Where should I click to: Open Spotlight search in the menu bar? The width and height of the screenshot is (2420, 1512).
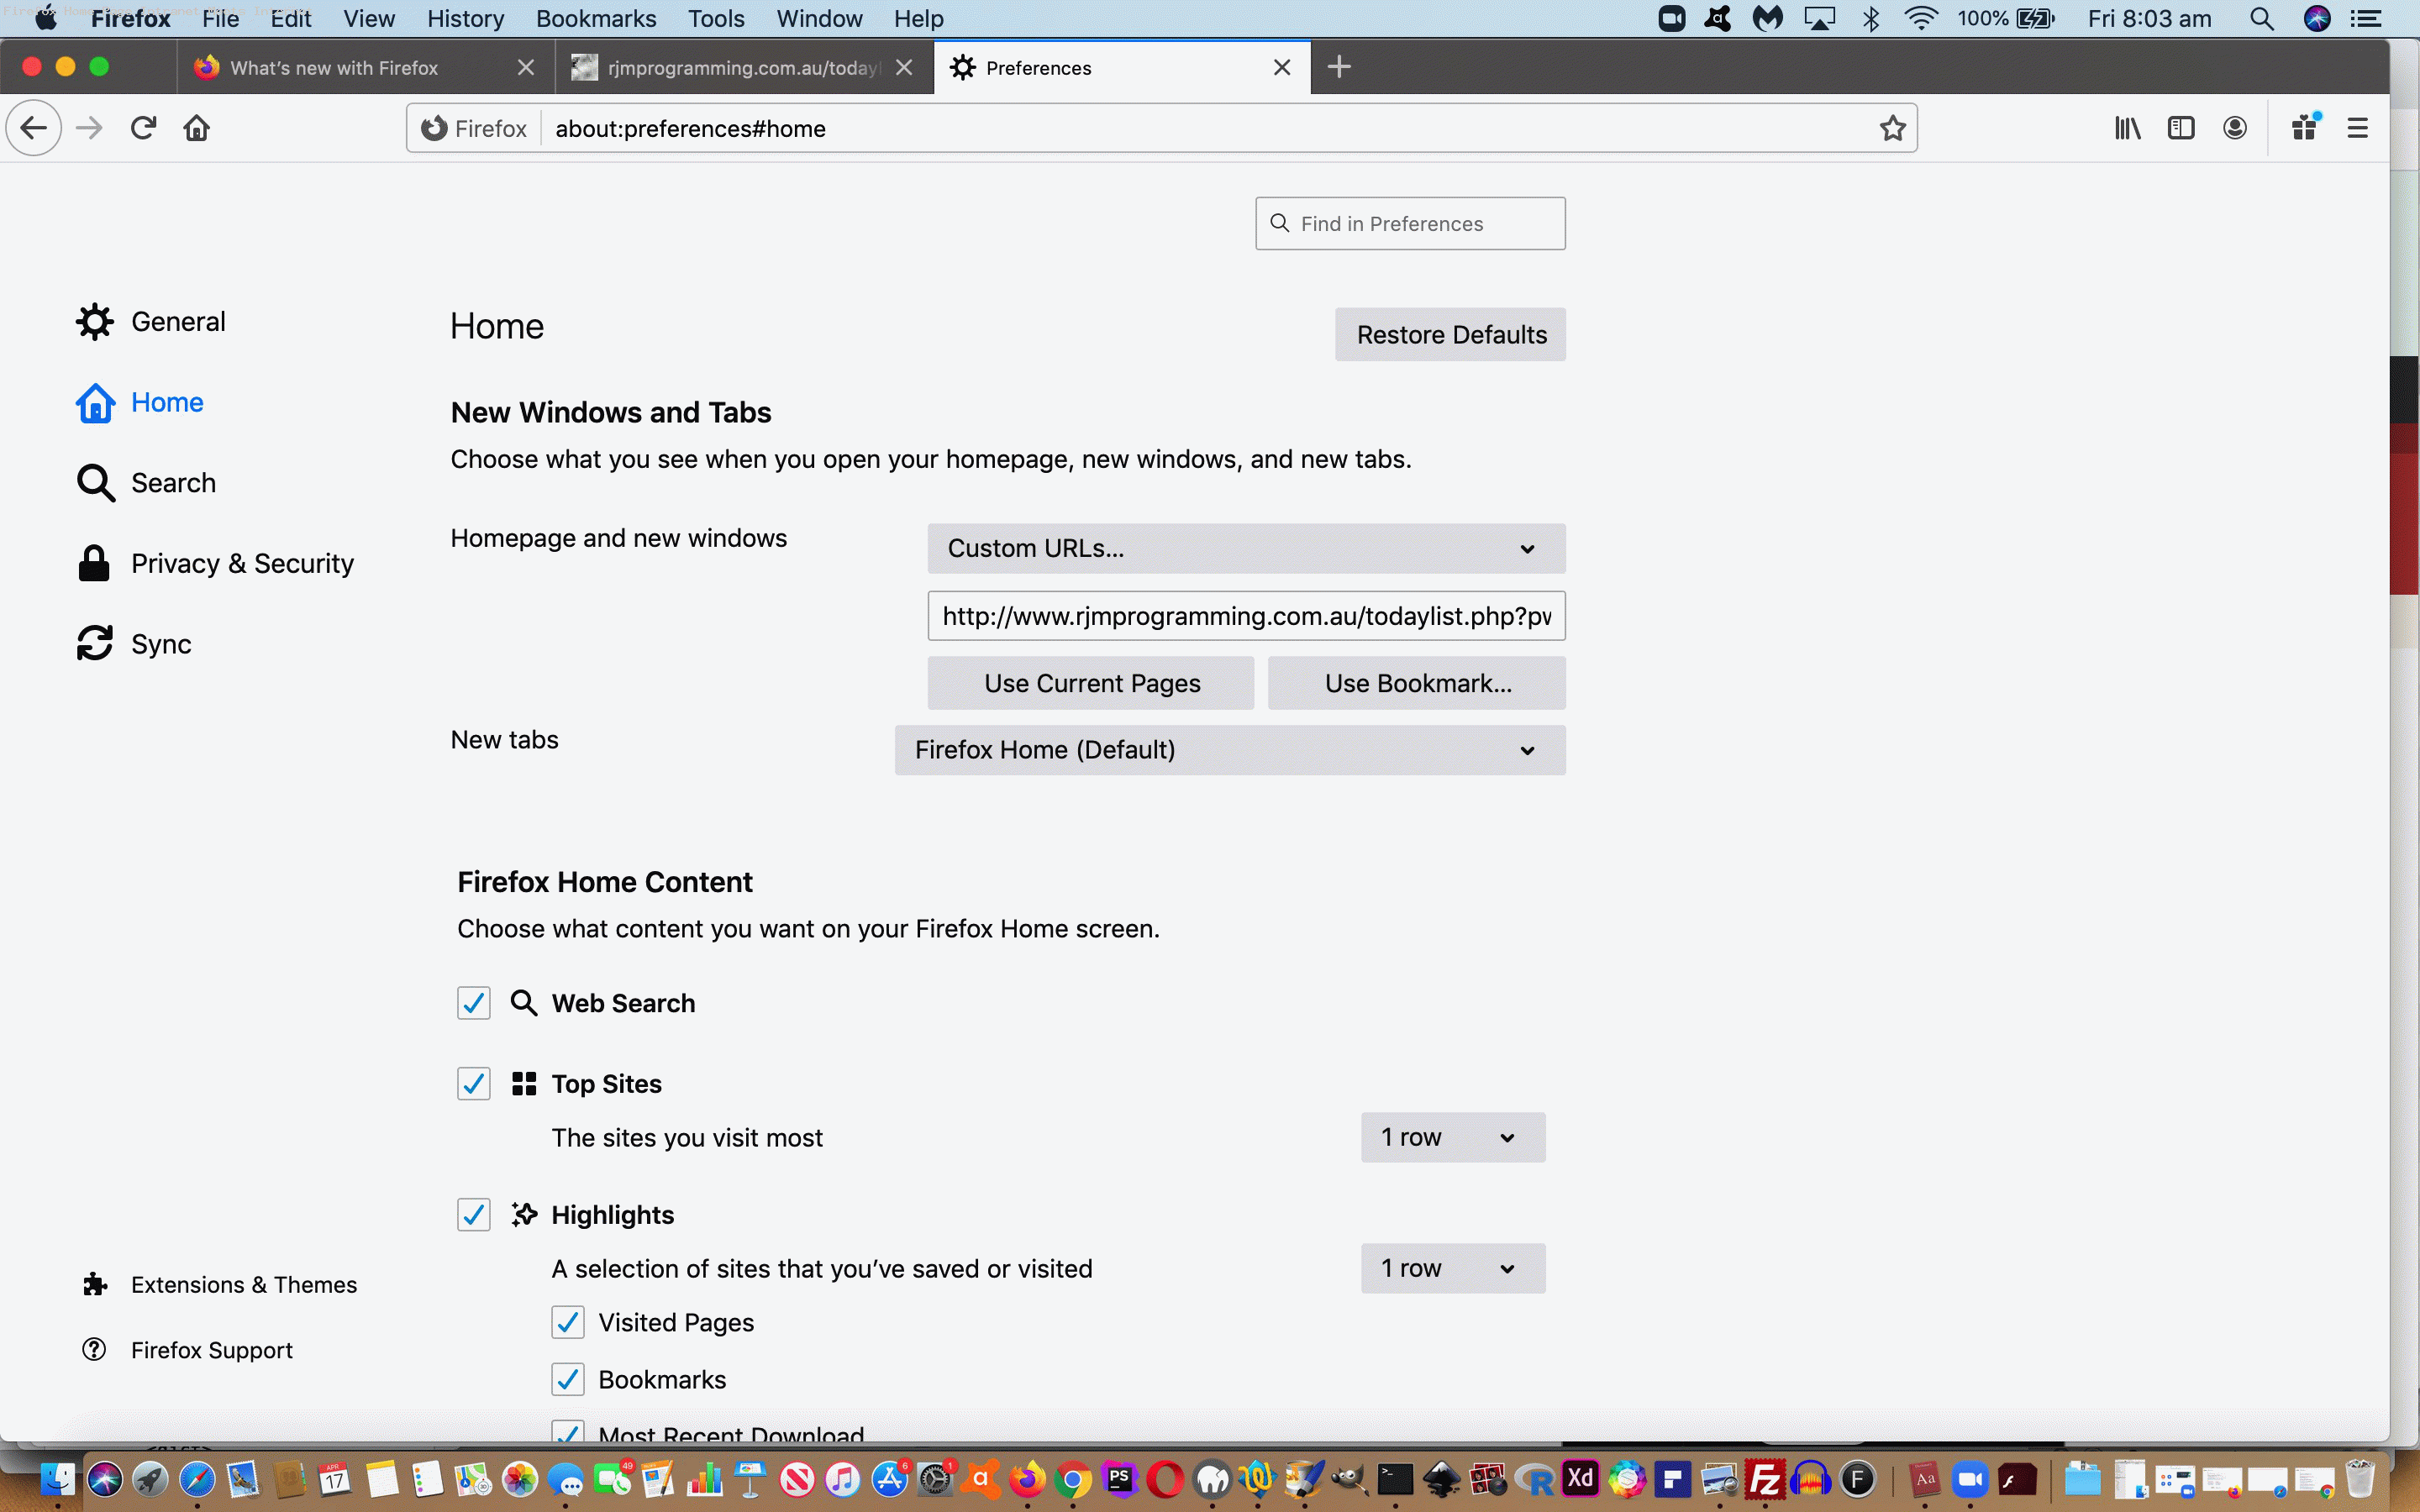click(2262, 19)
